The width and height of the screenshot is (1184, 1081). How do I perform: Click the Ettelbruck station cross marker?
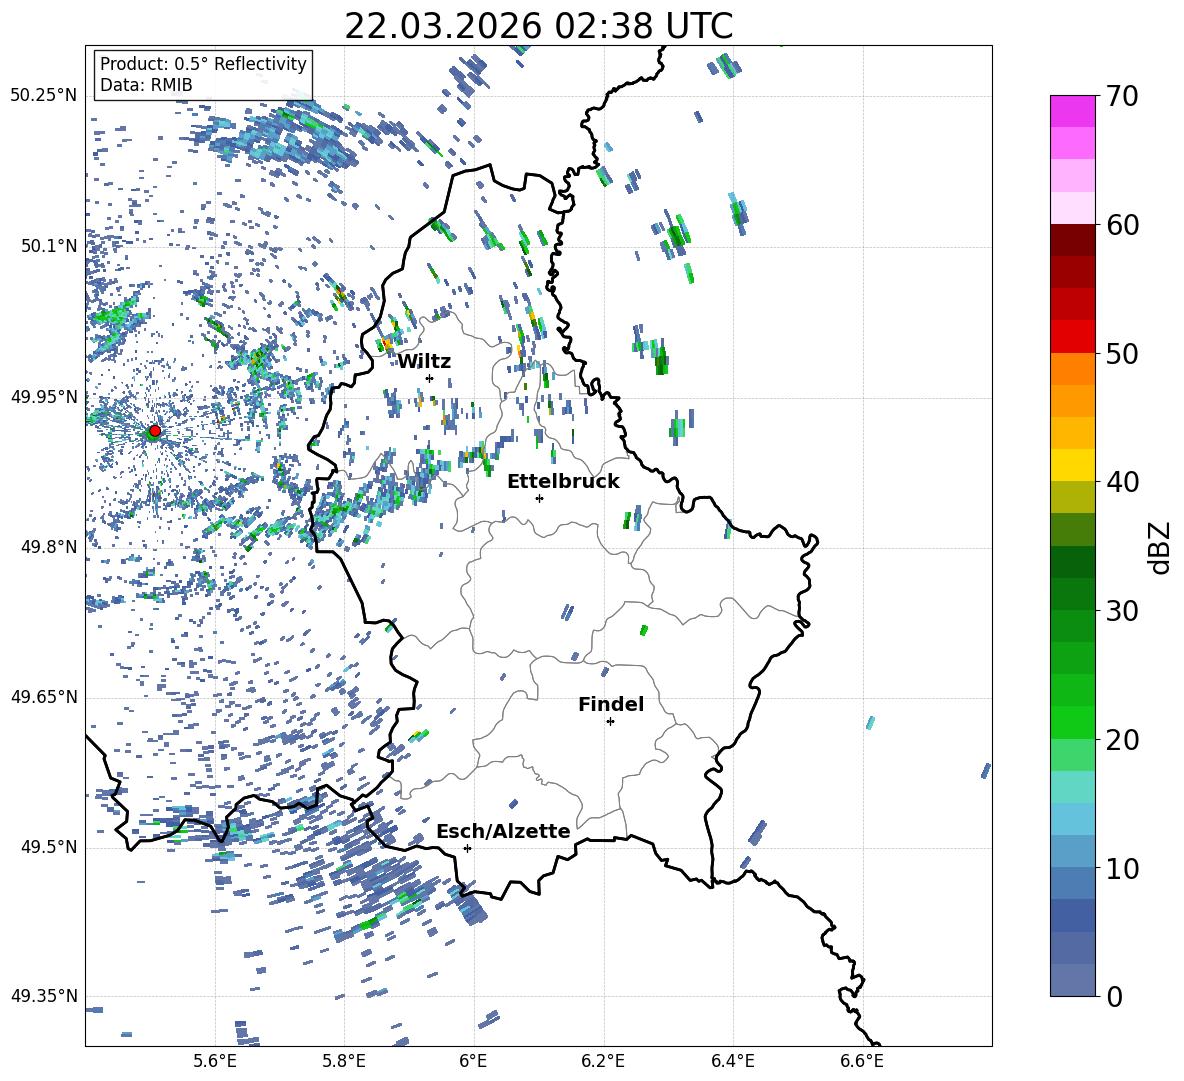pyautogui.click(x=539, y=498)
